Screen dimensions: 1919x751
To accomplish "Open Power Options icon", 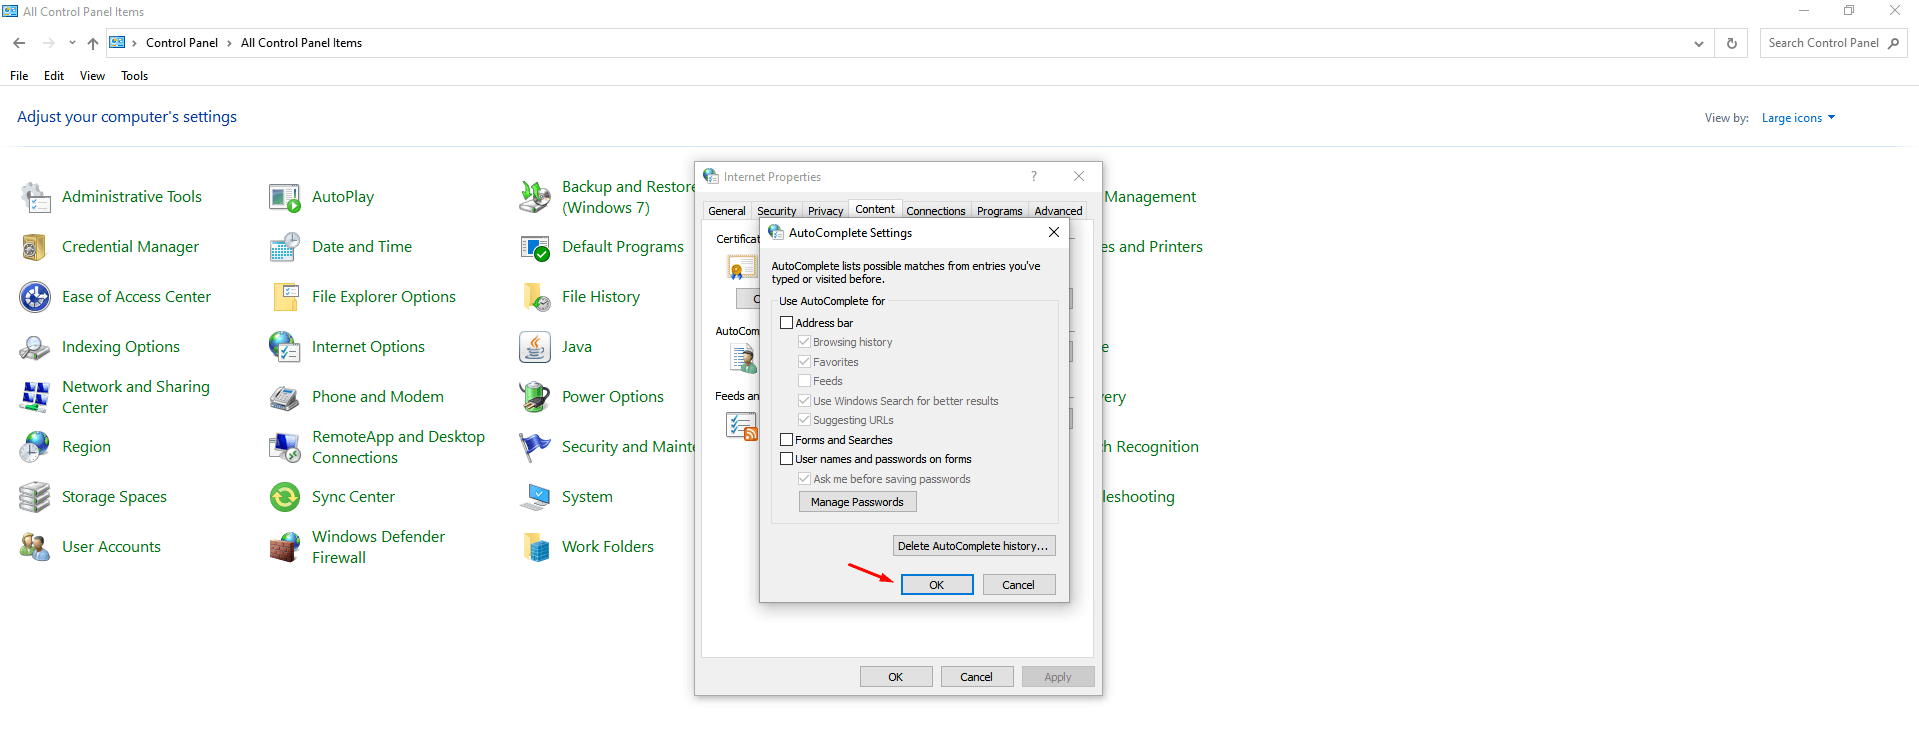I will [535, 397].
